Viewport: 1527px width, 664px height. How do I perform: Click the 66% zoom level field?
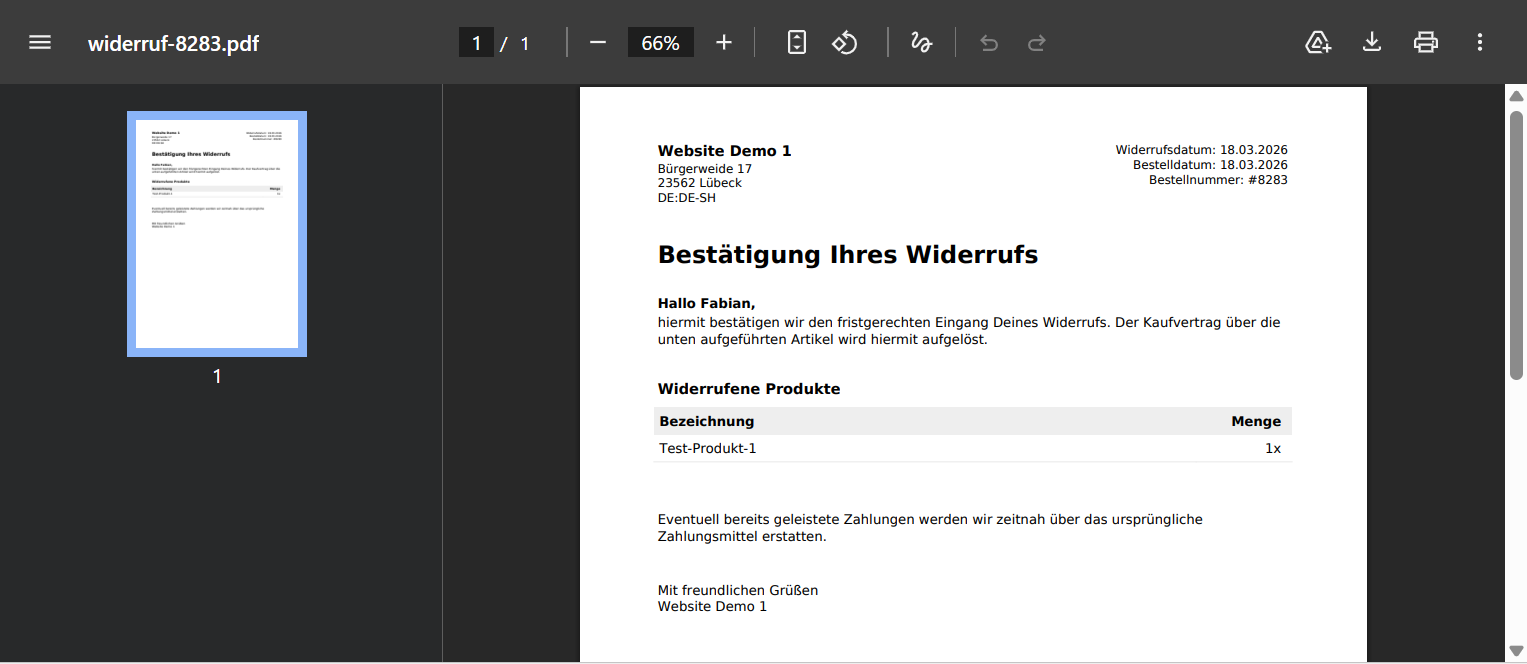click(x=660, y=43)
